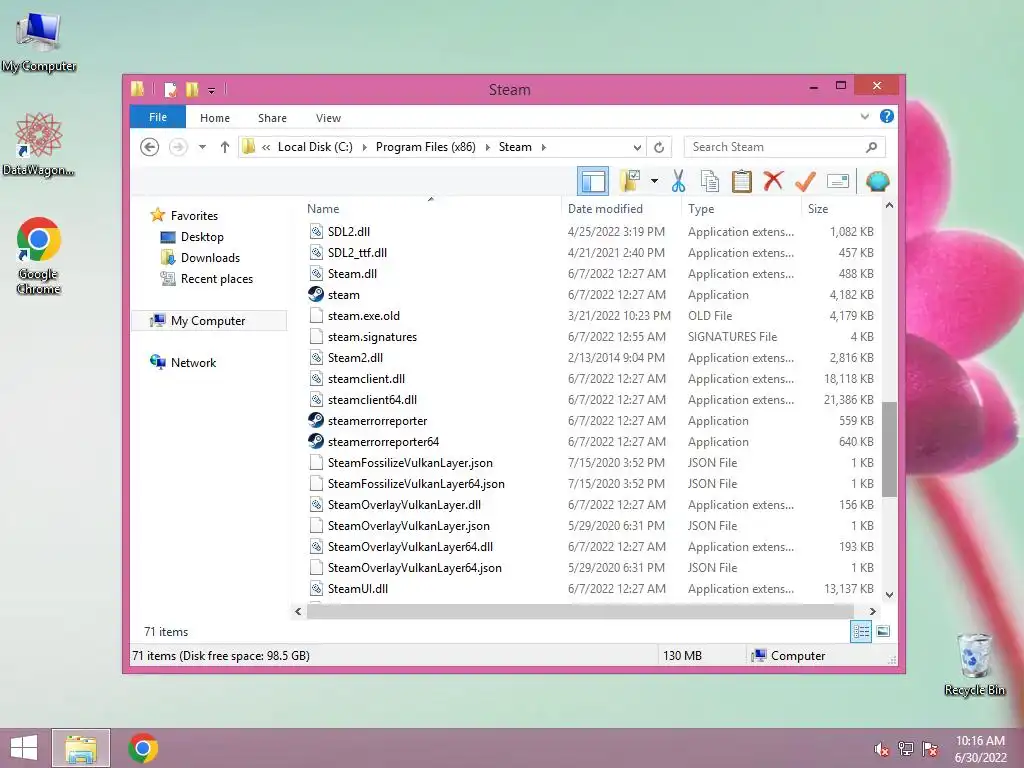The image size is (1024, 768).
Task: Click the folder options toolbar icon
Action: pos(631,181)
